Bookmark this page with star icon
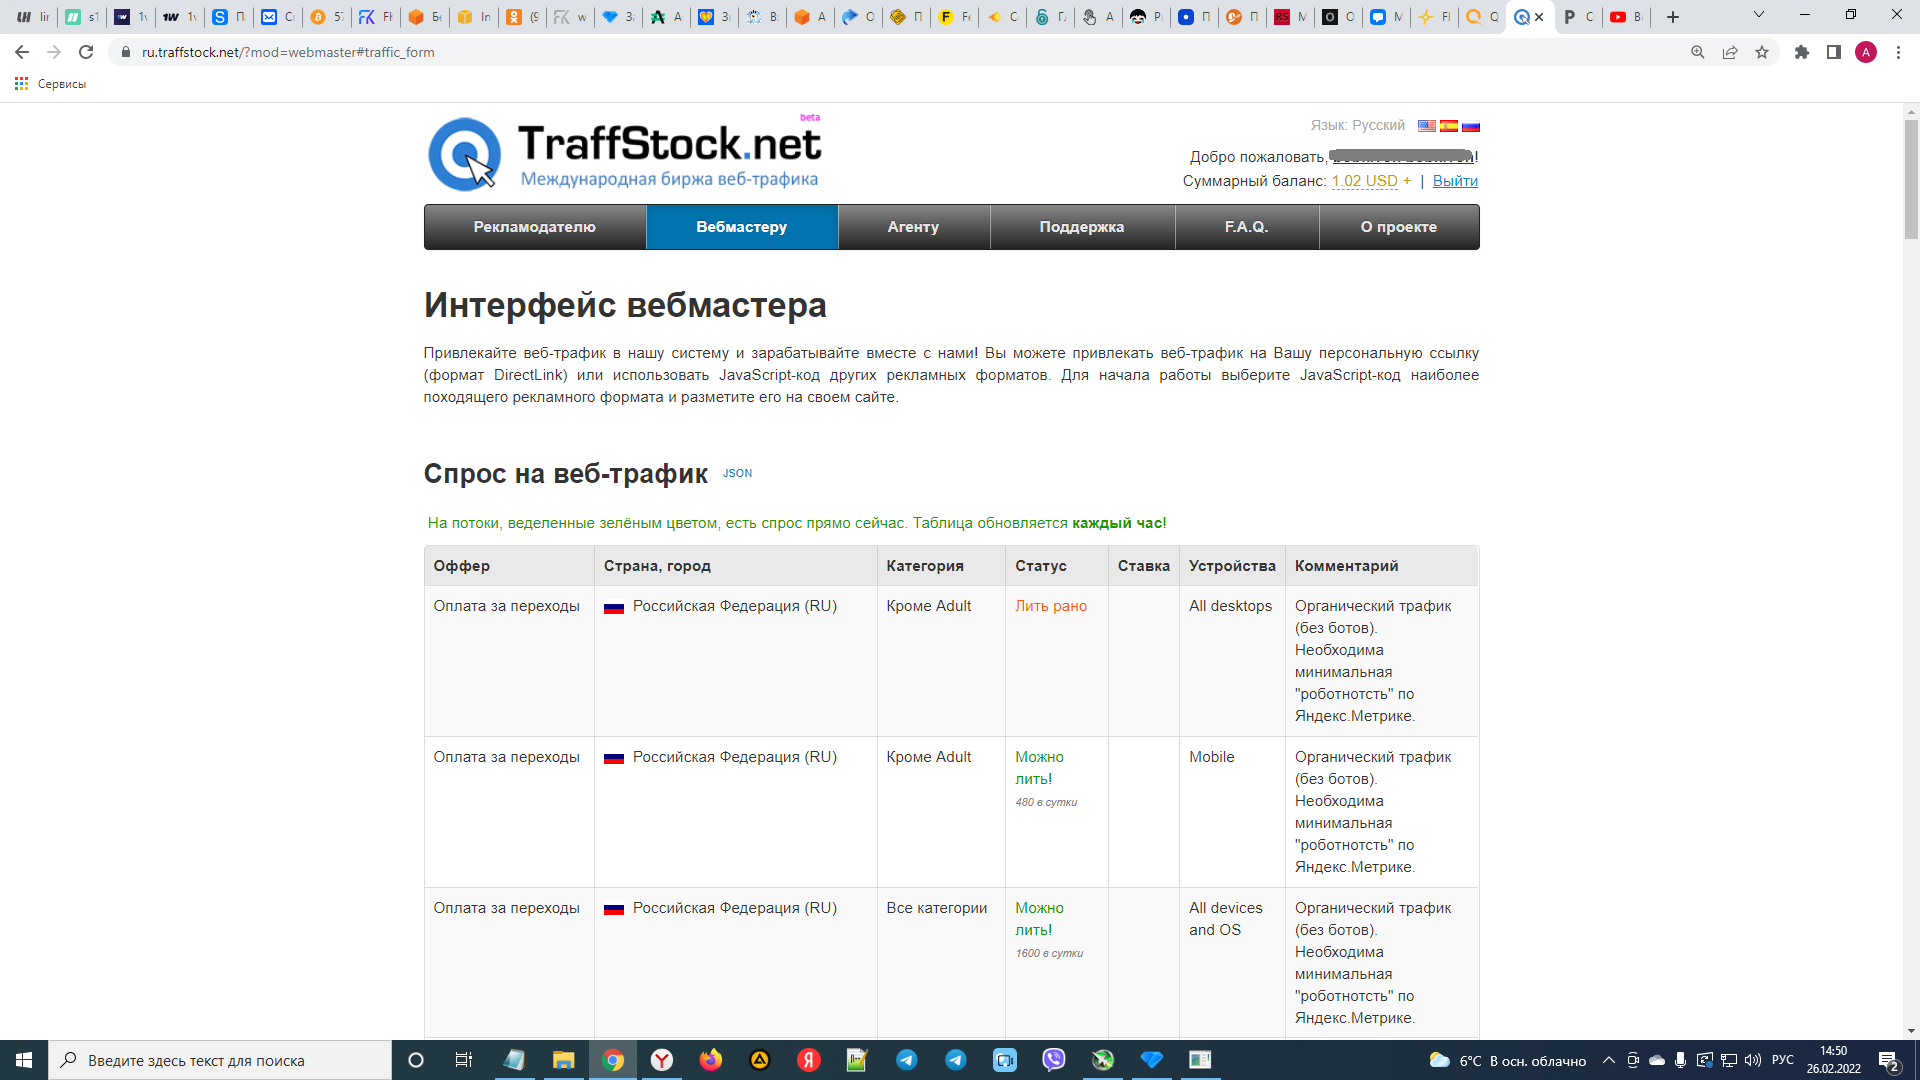Image resolution: width=1920 pixels, height=1080 pixels. pyautogui.click(x=1762, y=52)
